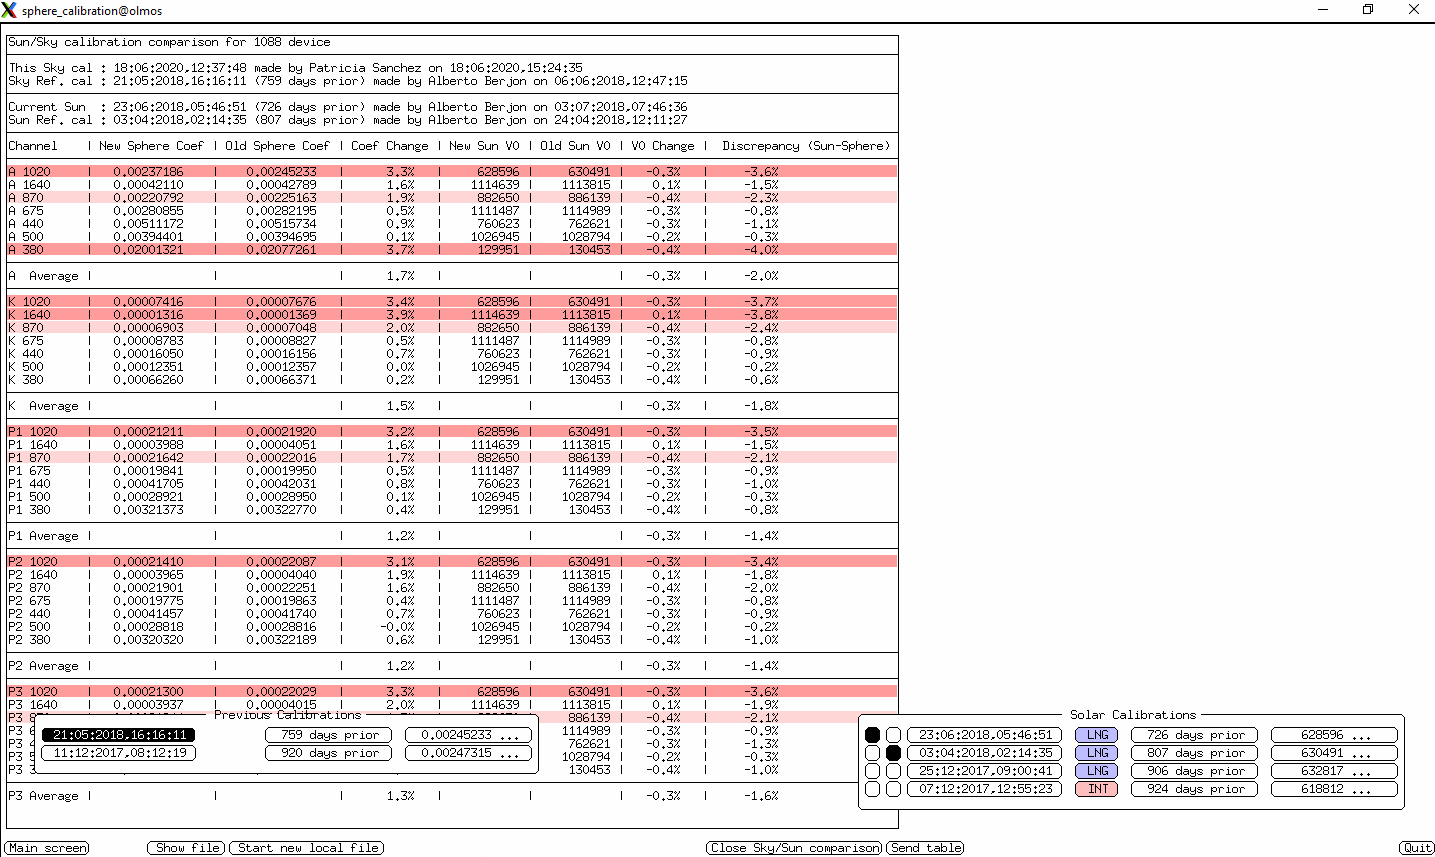Click the 807 days prior button in Solar Calibrations
The image size is (1435, 857).
tap(1195, 753)
